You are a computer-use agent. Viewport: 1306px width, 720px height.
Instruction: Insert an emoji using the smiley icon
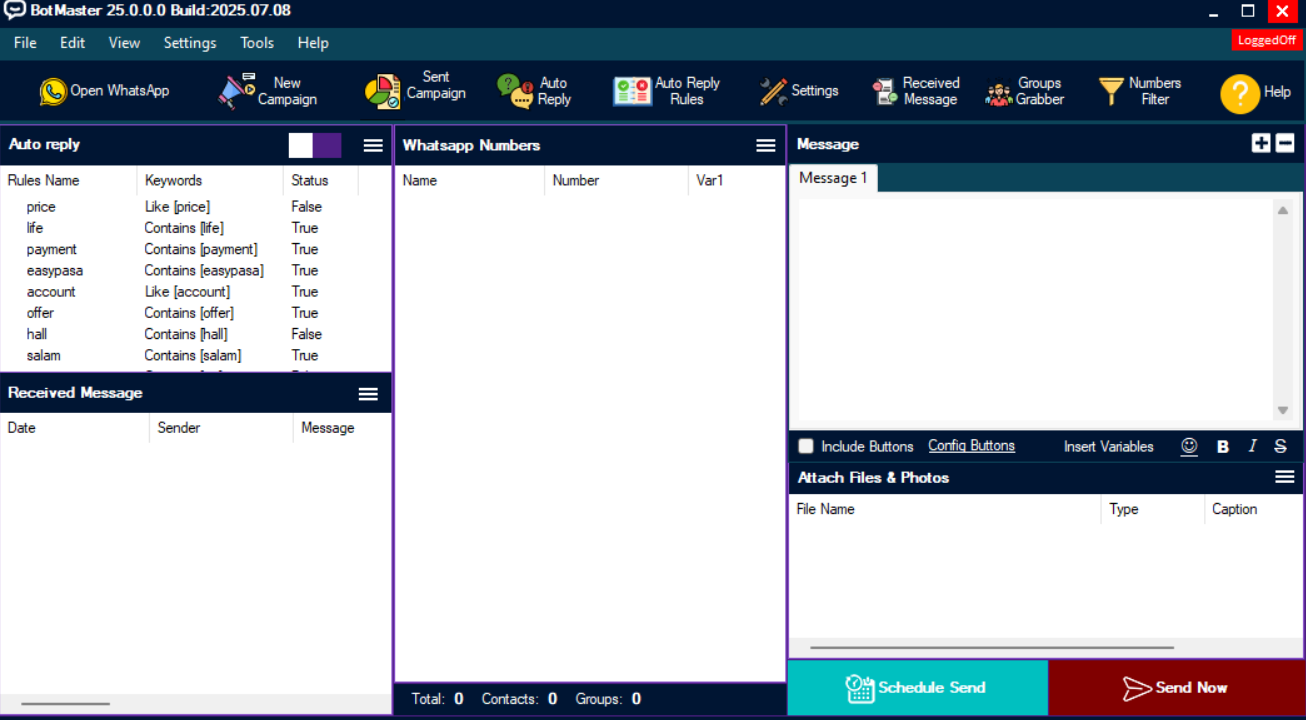pos(1189,447)
